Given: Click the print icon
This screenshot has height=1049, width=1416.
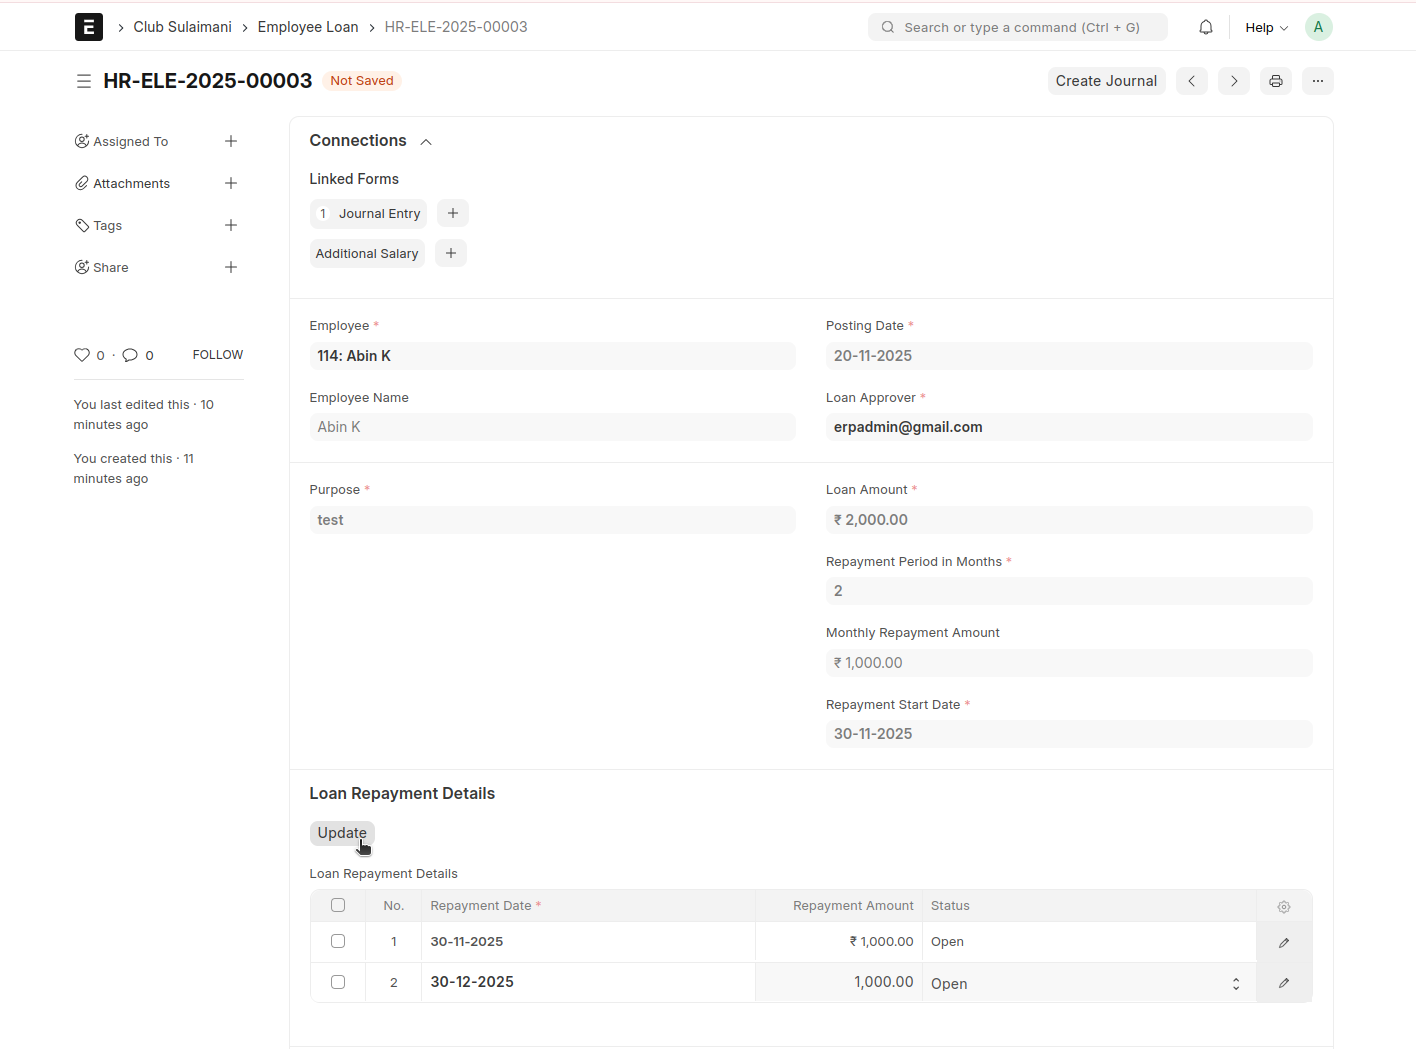Looking at the screenshot, I should point(1276,81).
